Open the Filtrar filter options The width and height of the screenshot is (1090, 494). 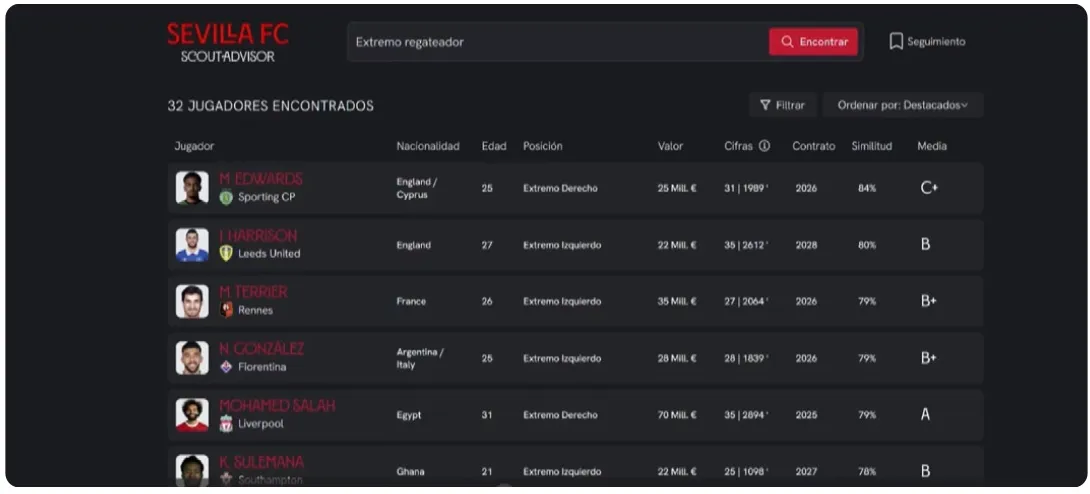pos(782,105)
